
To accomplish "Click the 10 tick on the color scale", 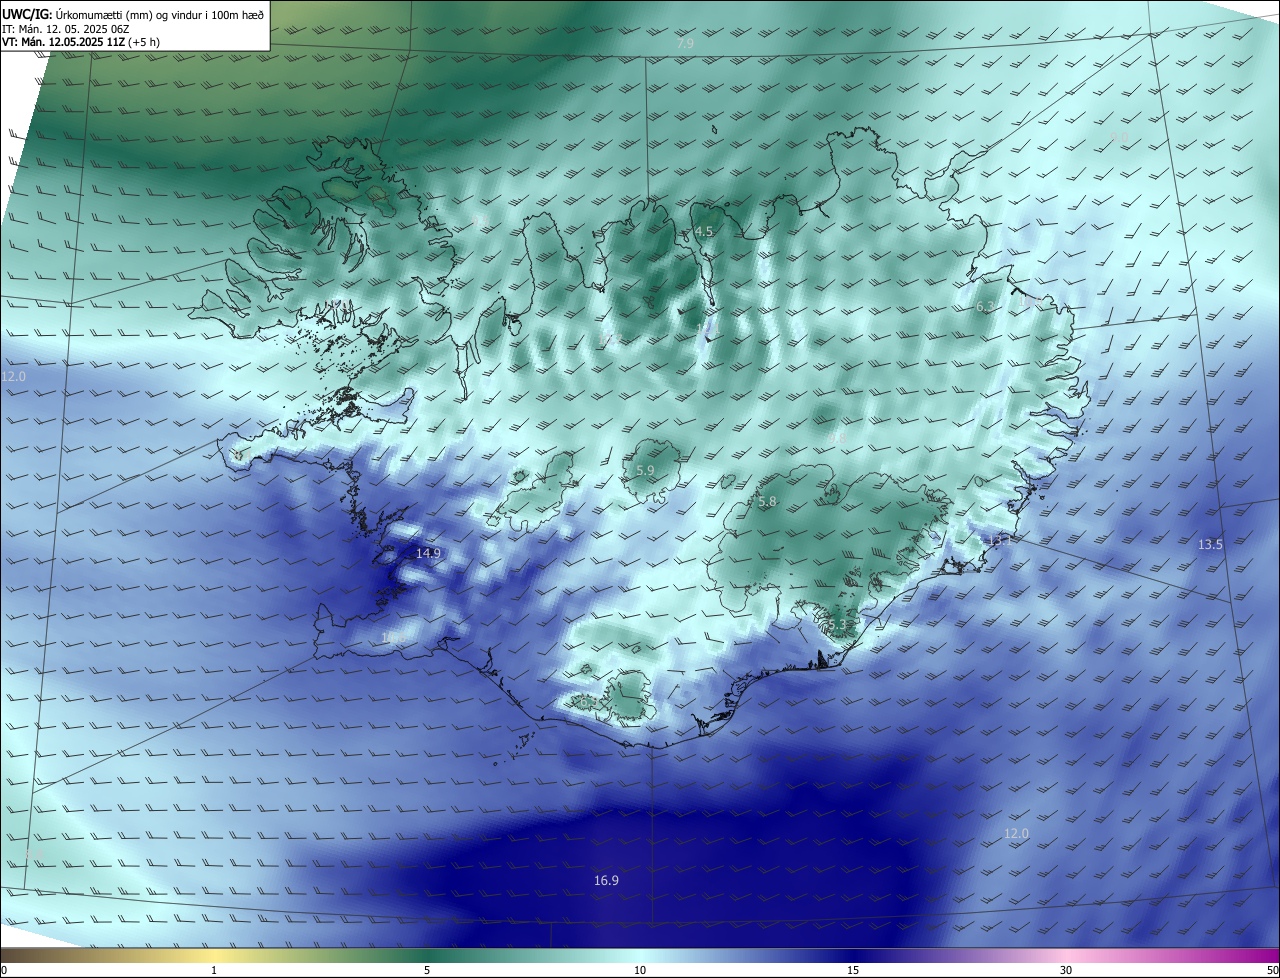I will pyautogui.click(x=640, y=970).
